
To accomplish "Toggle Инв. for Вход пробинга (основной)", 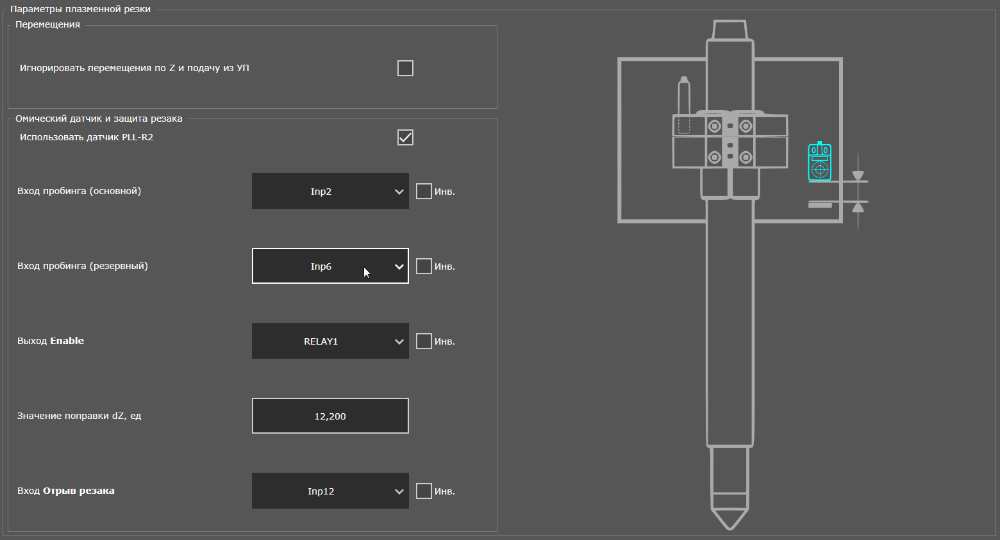I will pos(423,191).
